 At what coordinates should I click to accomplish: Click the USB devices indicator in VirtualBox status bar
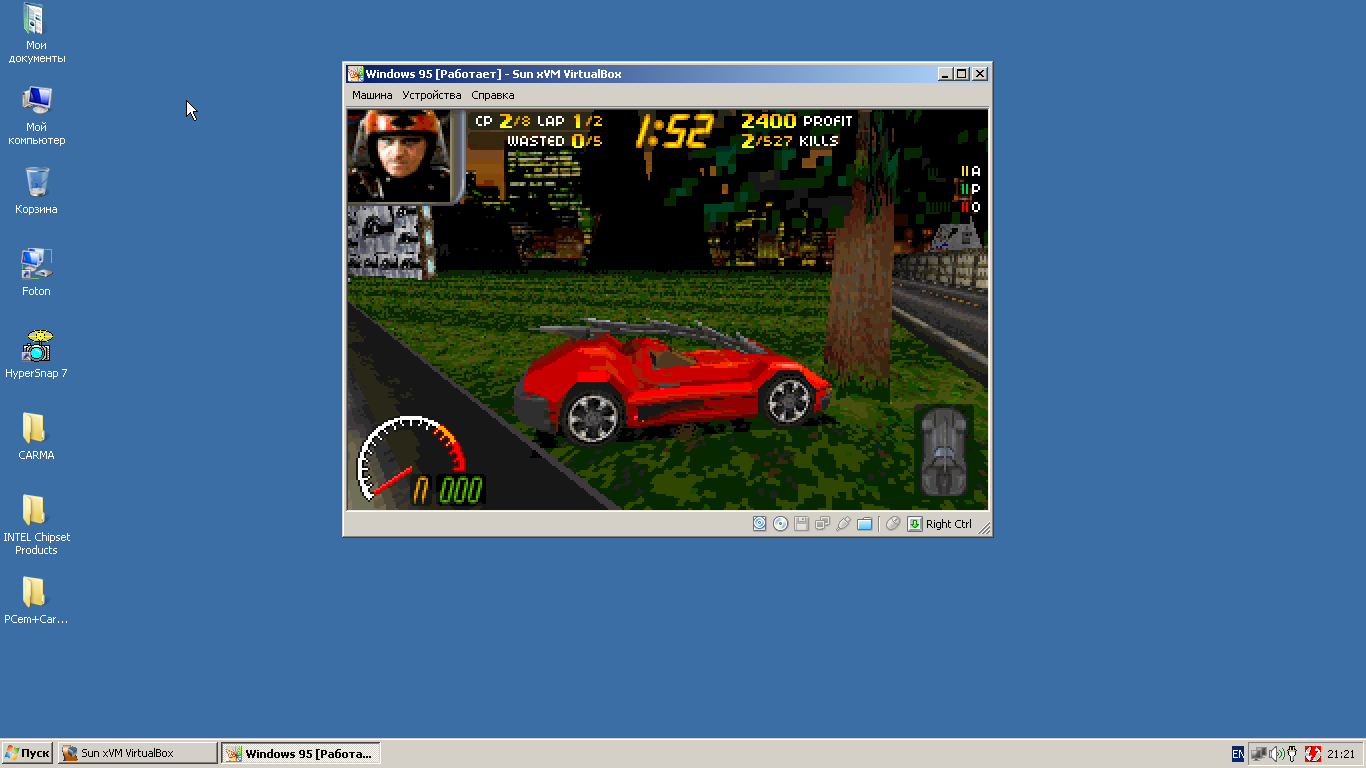pyautogui.click(x=844, y=523)
